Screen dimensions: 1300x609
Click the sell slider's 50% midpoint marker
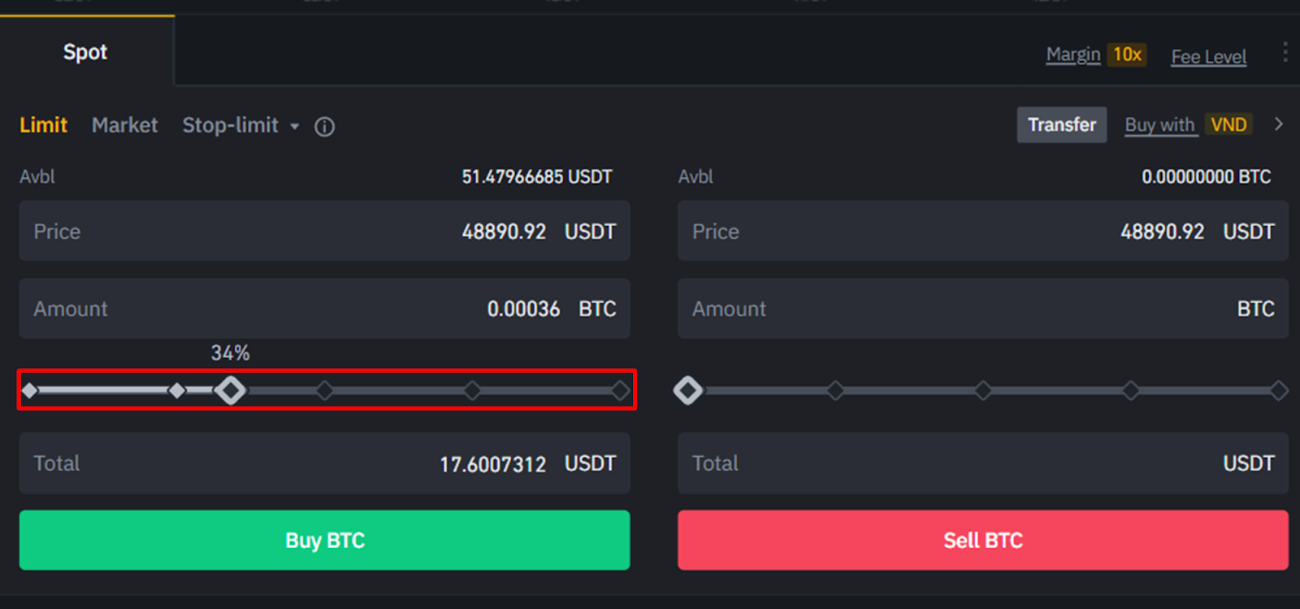pos(983,390)
